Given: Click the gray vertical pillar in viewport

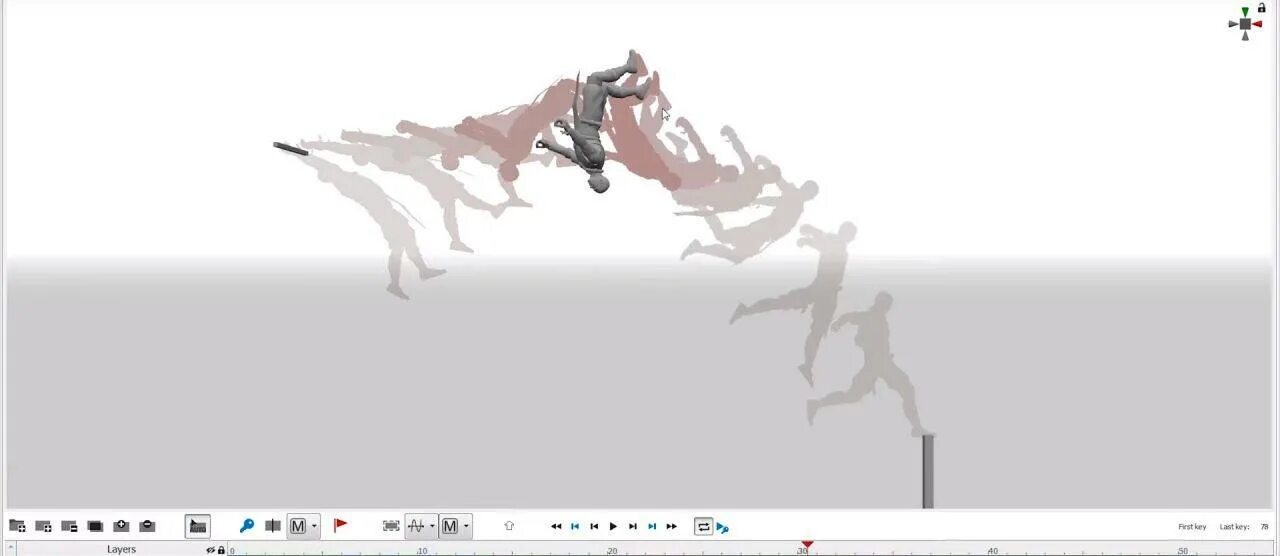Looking at the screenshot, I should 928,470.
